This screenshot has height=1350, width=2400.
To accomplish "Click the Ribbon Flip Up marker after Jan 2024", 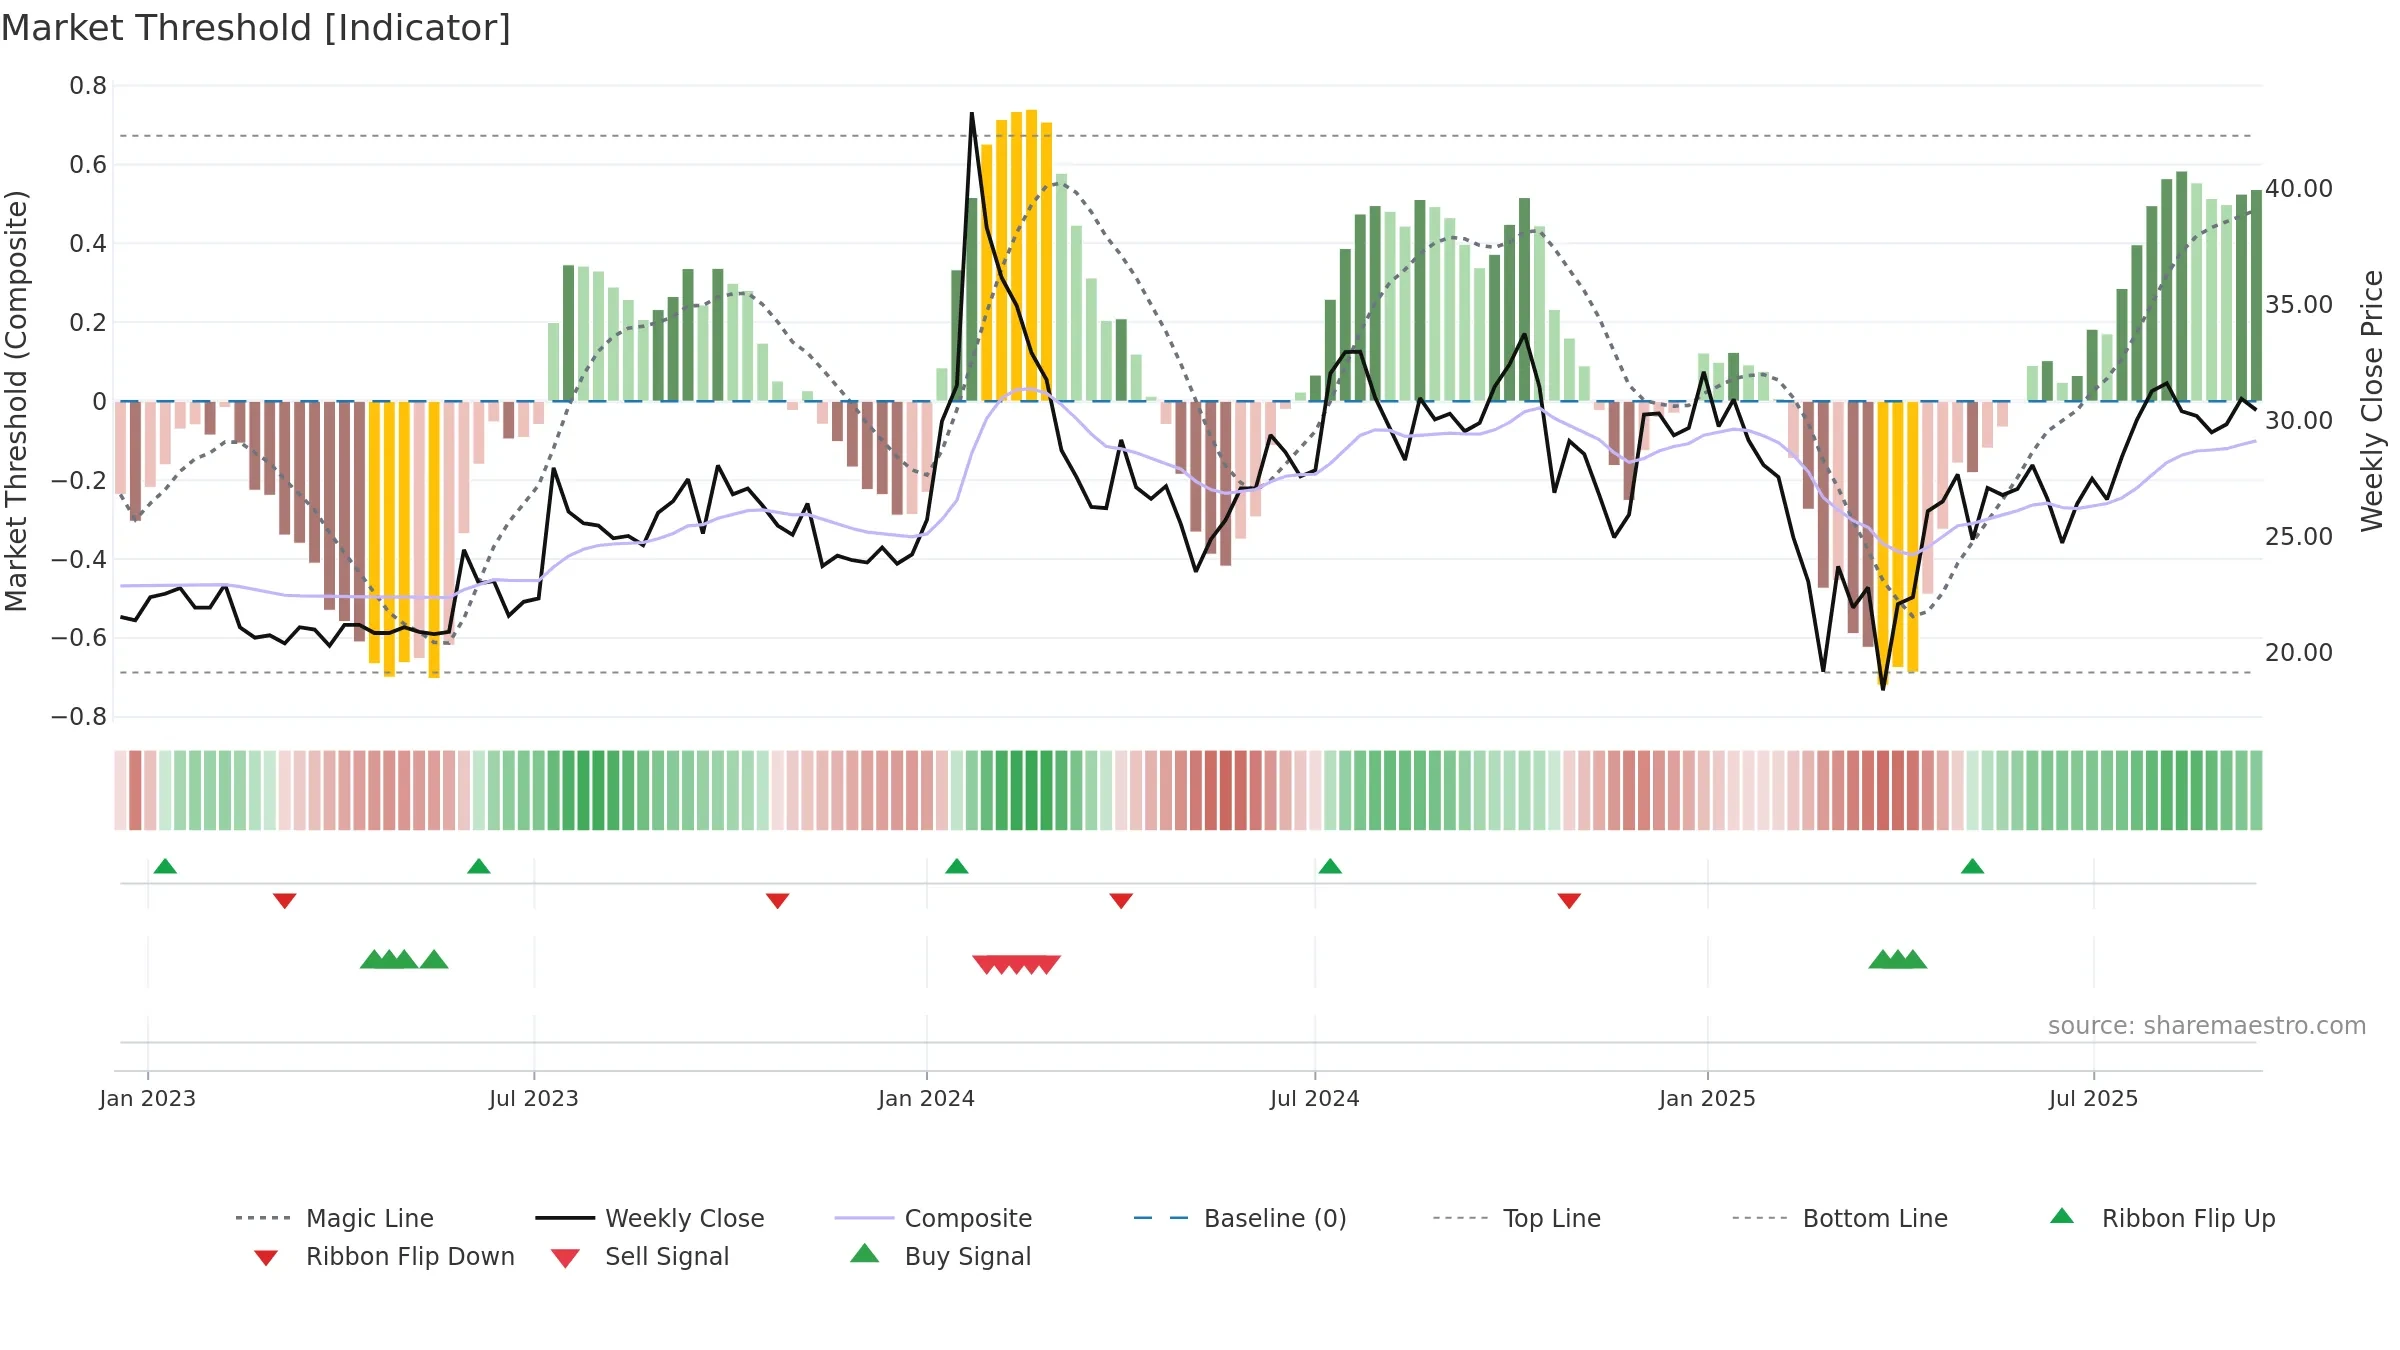I will [957, 866].
